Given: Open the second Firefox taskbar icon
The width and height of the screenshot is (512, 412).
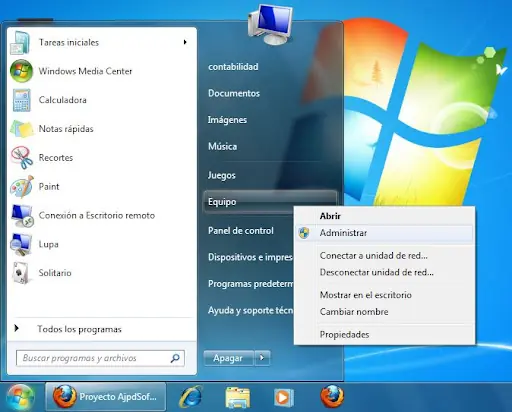Looking at the screenshot, I should tap(332, 397).
